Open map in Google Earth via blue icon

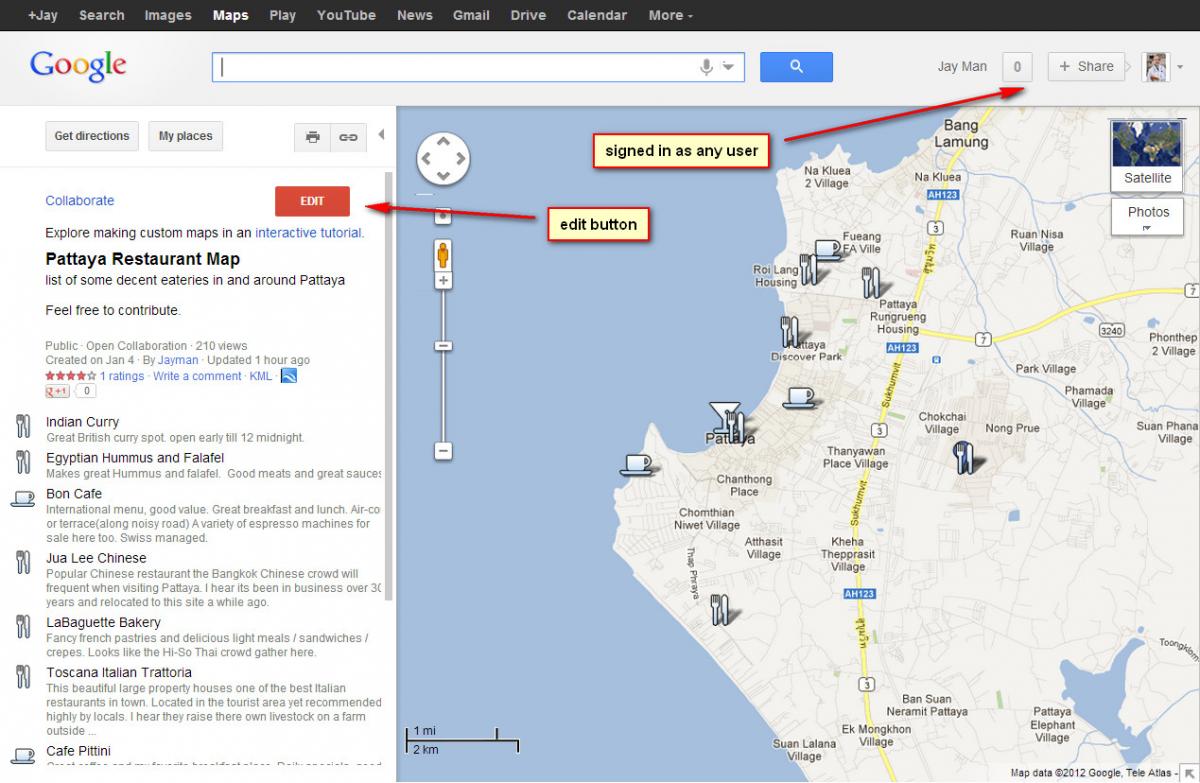pyautogui.click(x=288, y=376)
